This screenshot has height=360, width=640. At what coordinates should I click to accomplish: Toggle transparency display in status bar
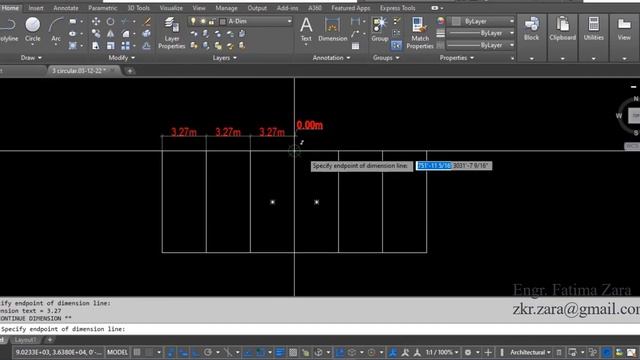click(x=293, y=352)
